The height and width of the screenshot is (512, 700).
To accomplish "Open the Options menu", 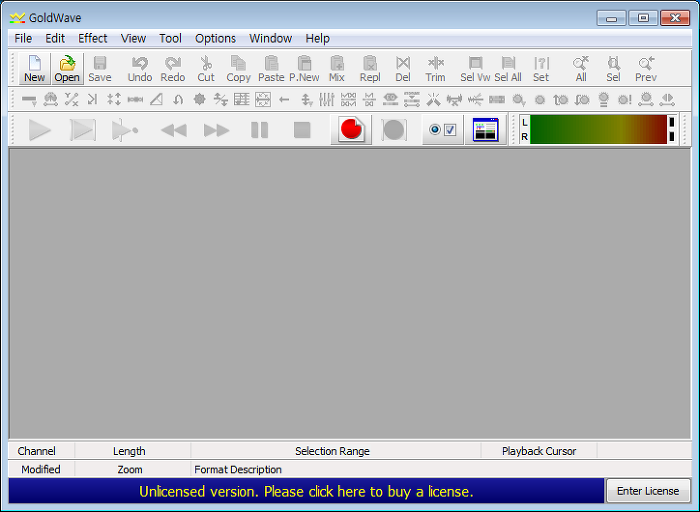I will [215, 38].
